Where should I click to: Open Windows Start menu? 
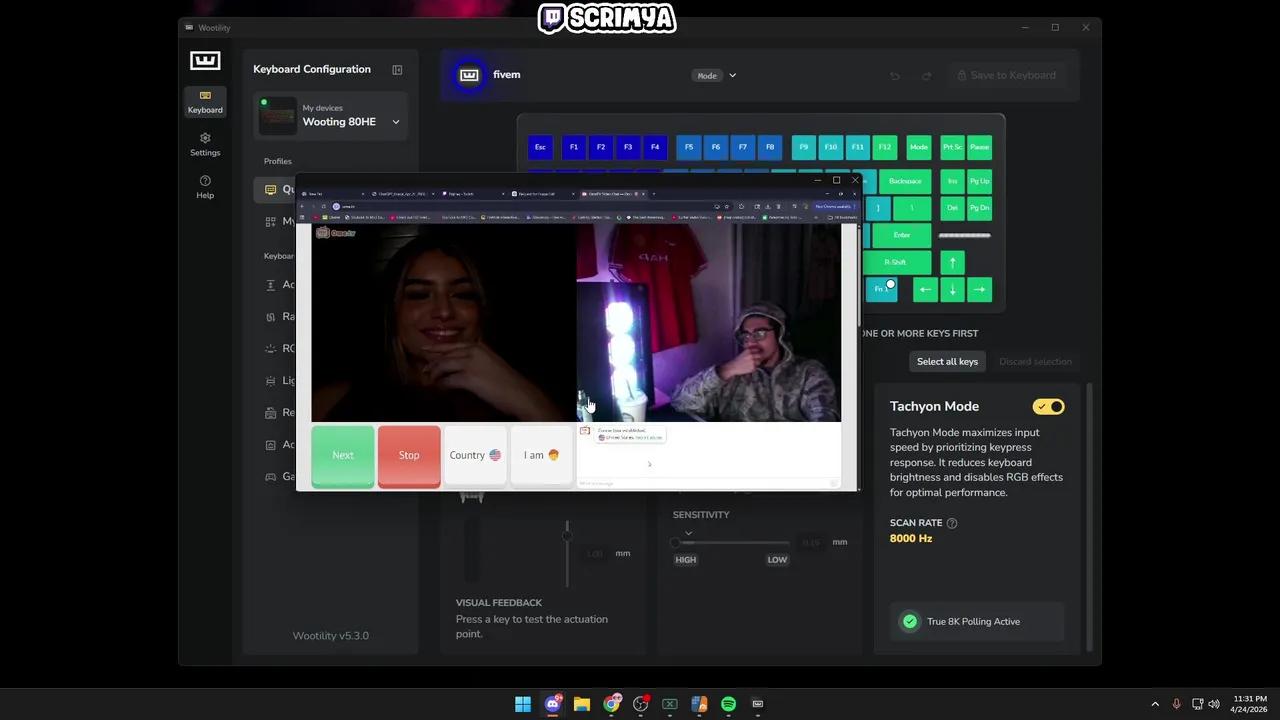[x=523, y=704]
